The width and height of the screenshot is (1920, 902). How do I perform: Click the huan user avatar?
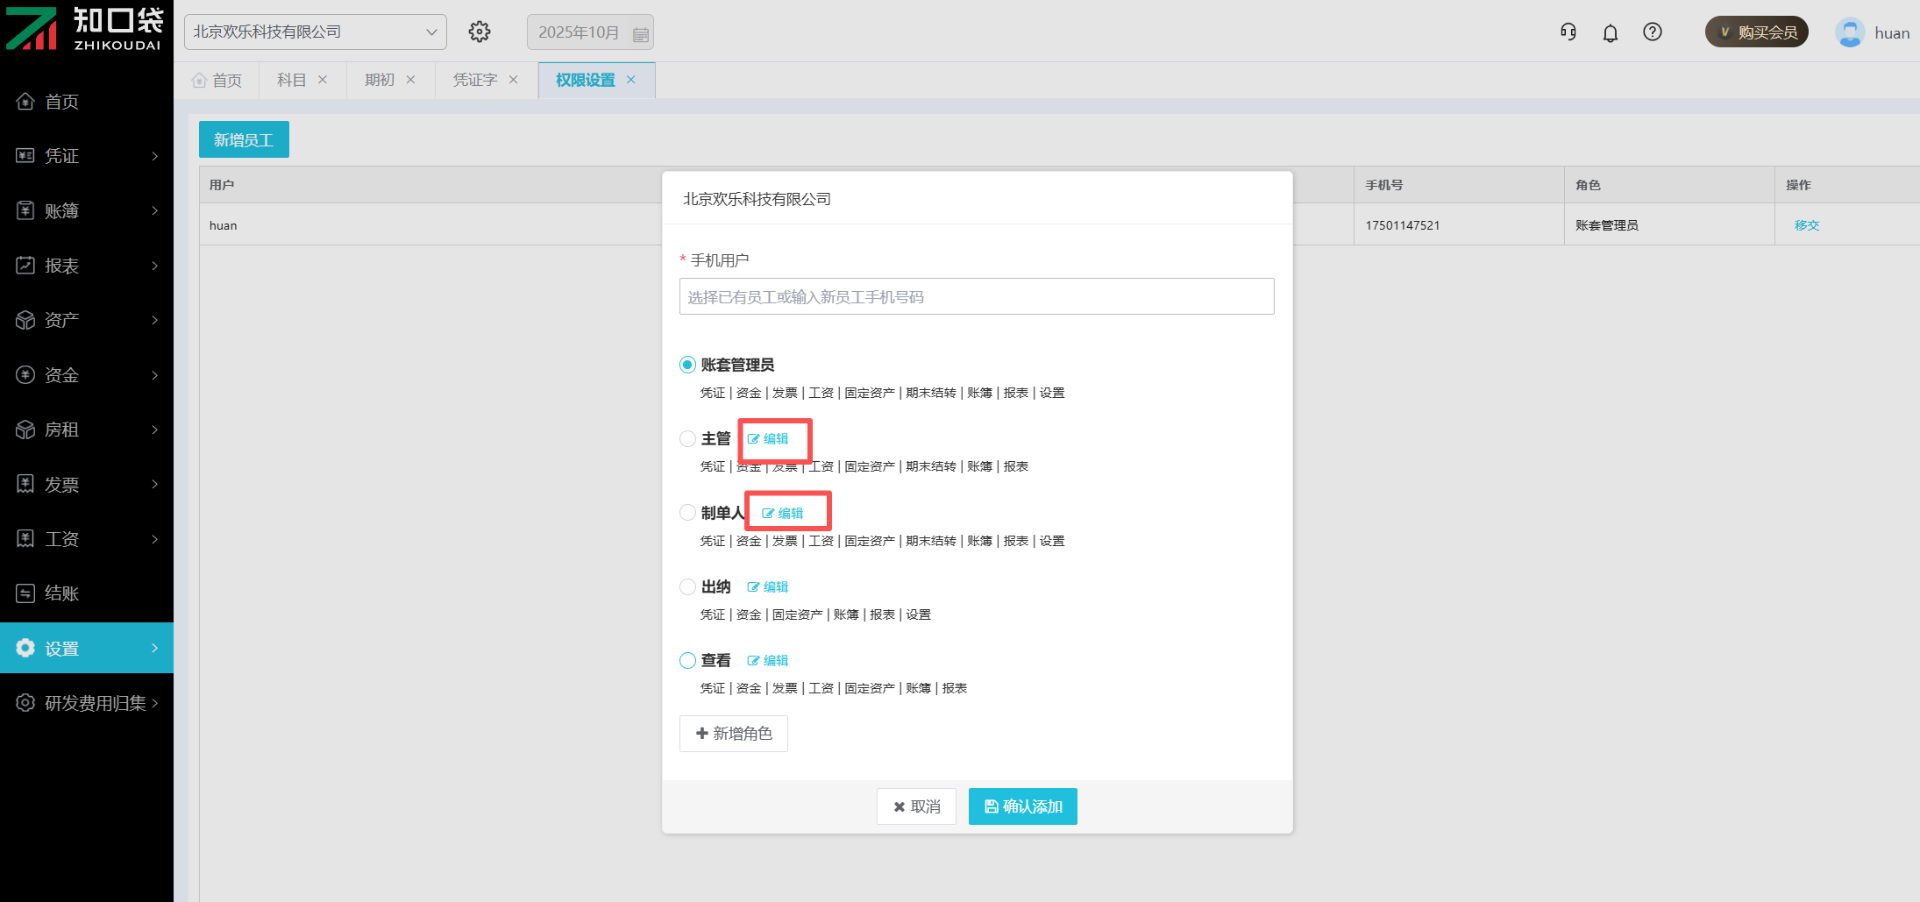1849,33
